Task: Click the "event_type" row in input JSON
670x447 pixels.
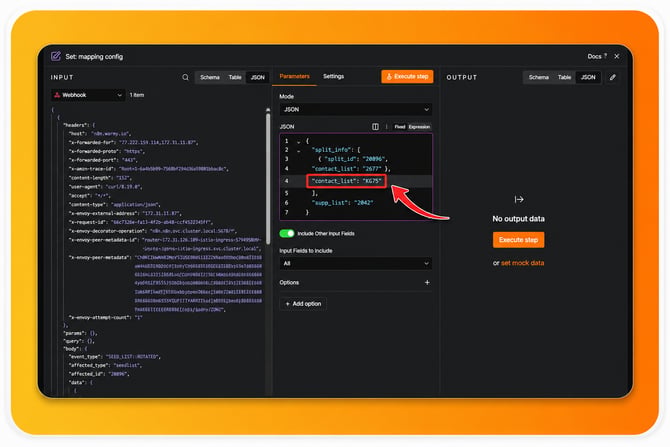Action: click(x=115, y=356)
